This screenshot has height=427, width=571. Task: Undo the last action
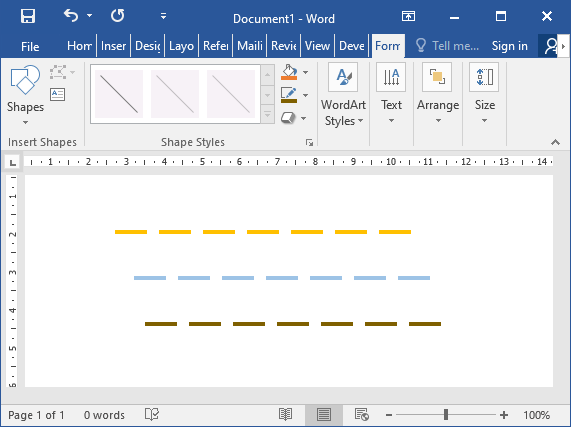pyautogui.click(x=71, y=16)
